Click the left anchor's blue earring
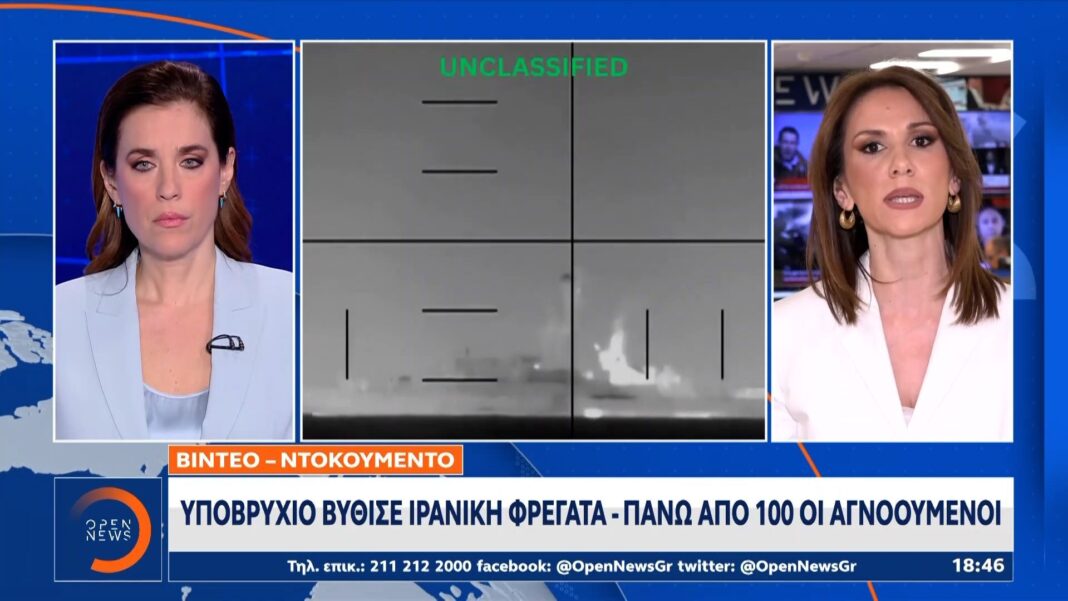Viewport: 1068px width, 601px height. [117, 211]
